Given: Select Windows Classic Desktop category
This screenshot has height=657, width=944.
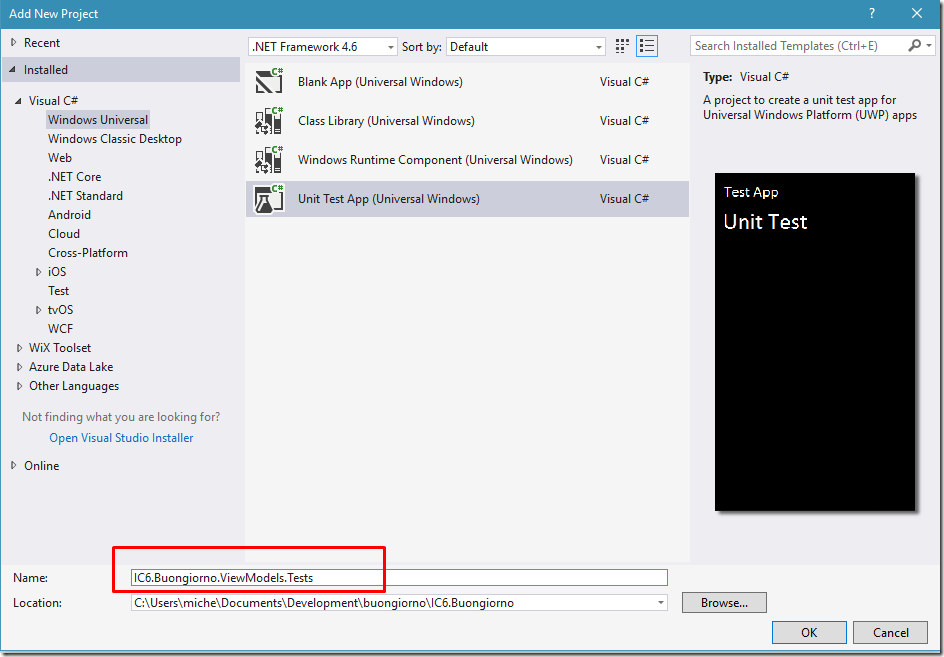Looking at the screenshot, I should 114,139.
